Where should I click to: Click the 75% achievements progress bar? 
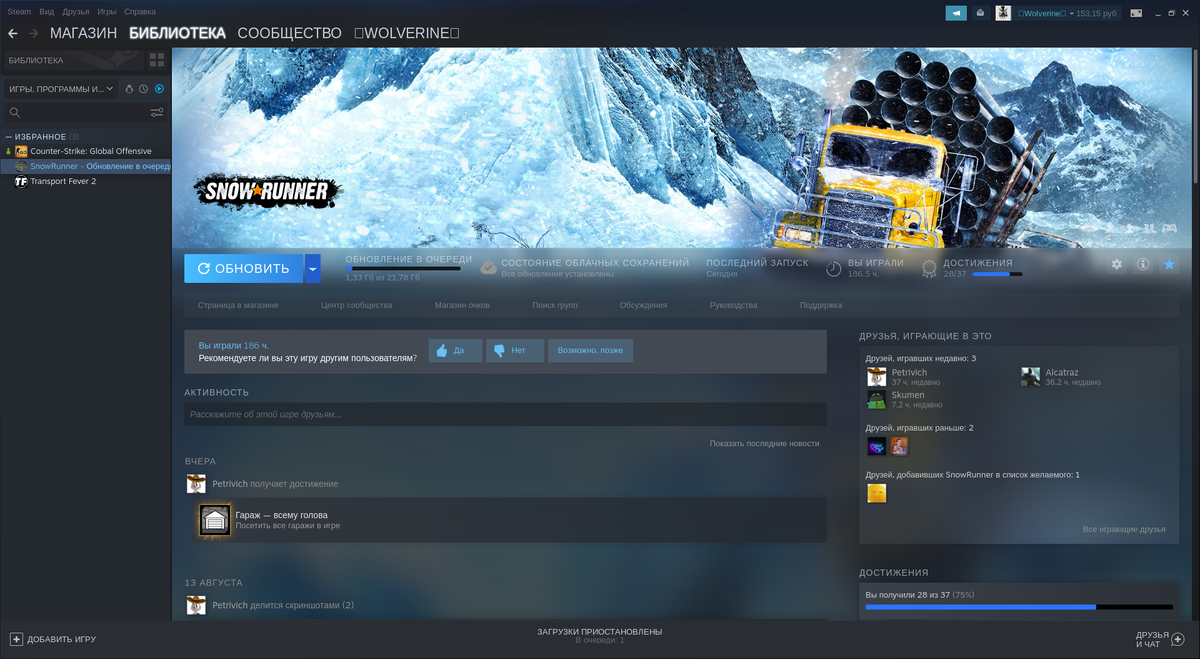[x=1019, y=607]
